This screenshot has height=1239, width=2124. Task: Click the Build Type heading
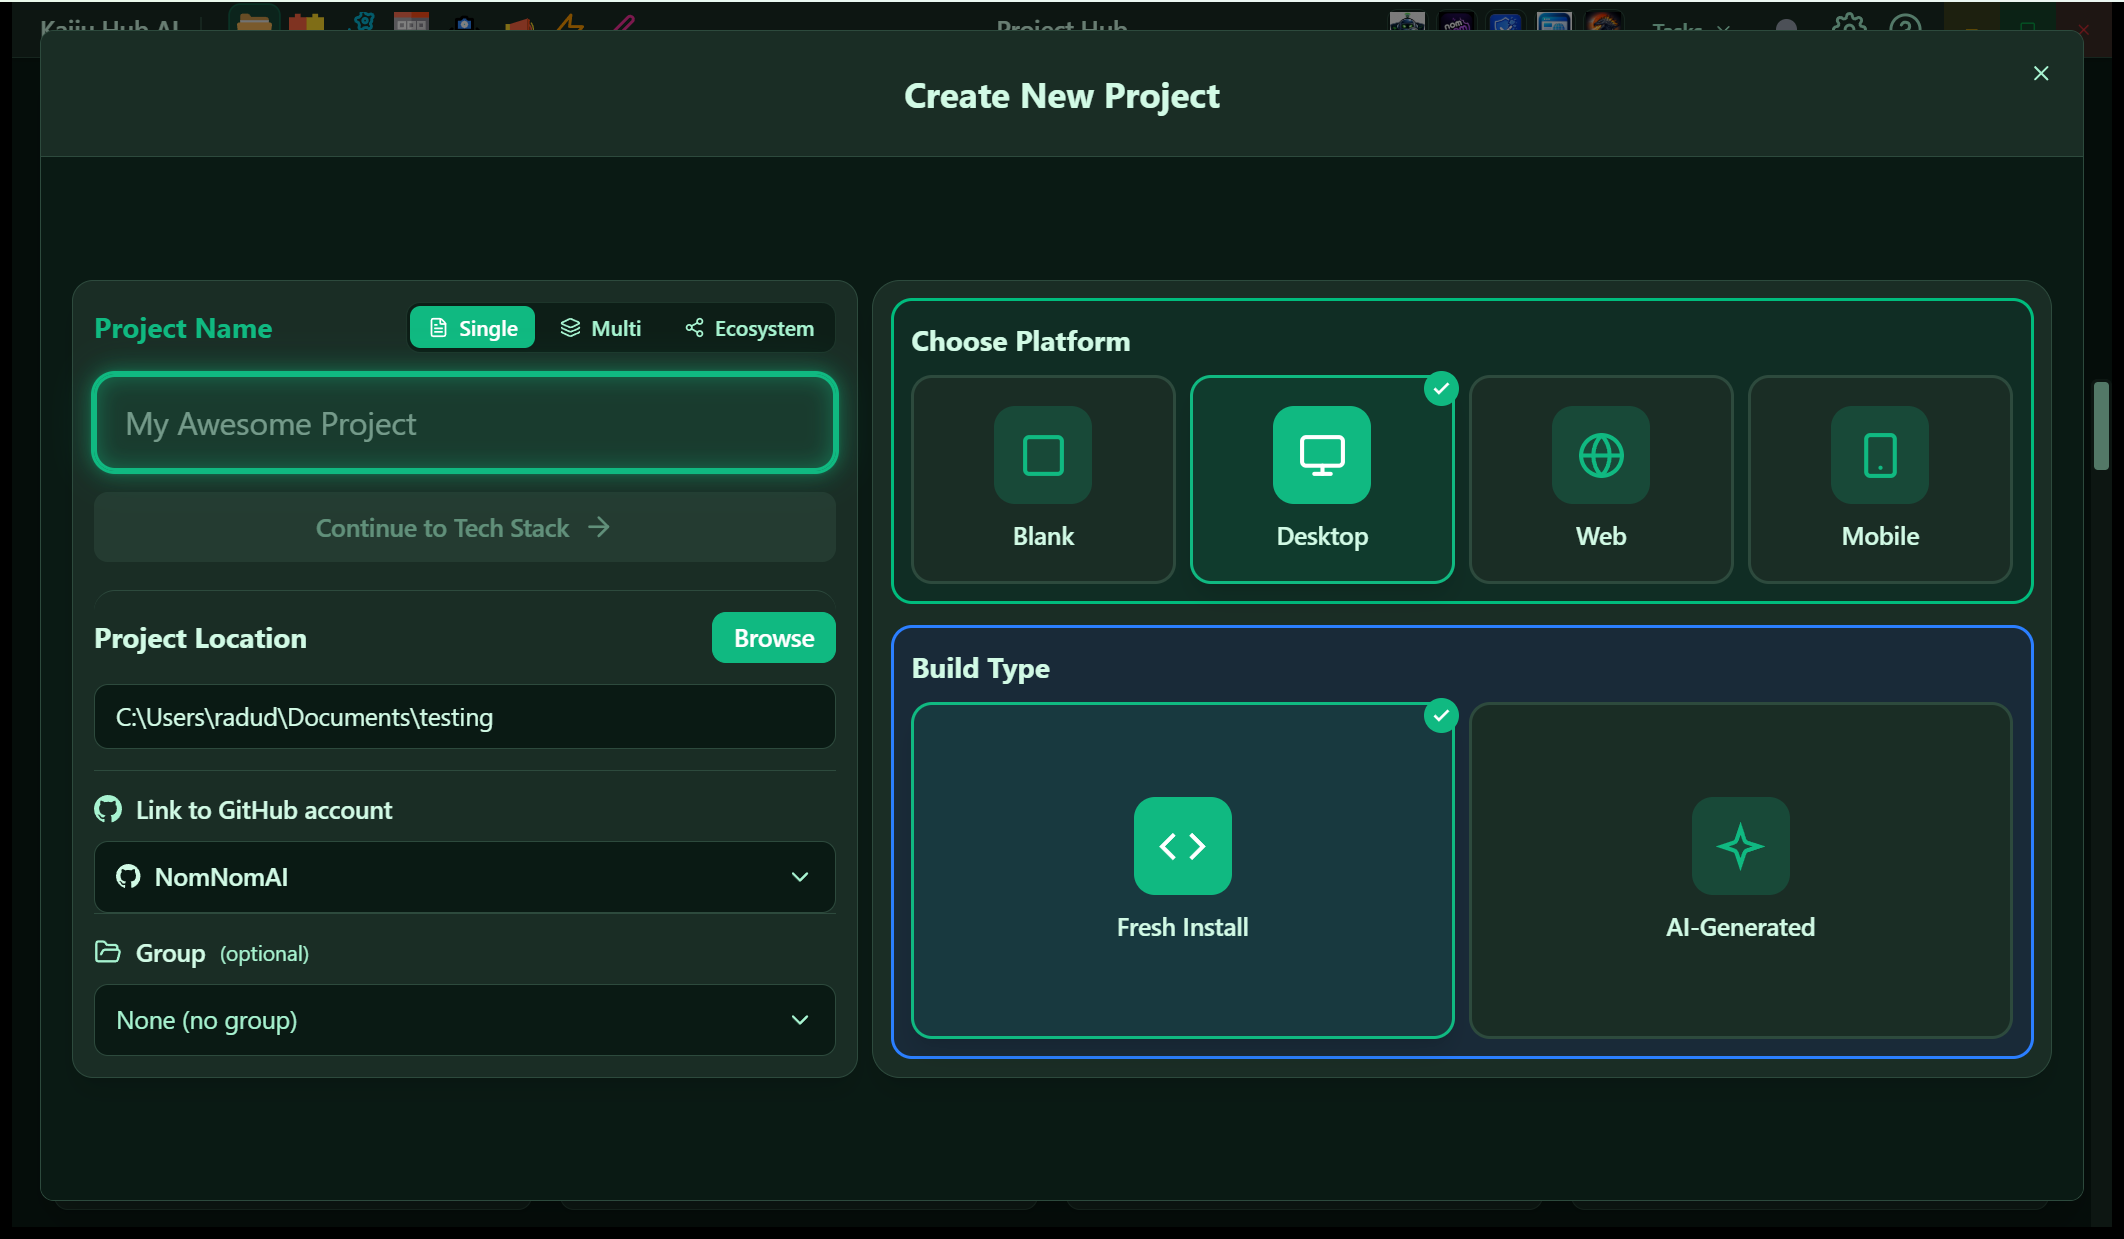[981, 668]
